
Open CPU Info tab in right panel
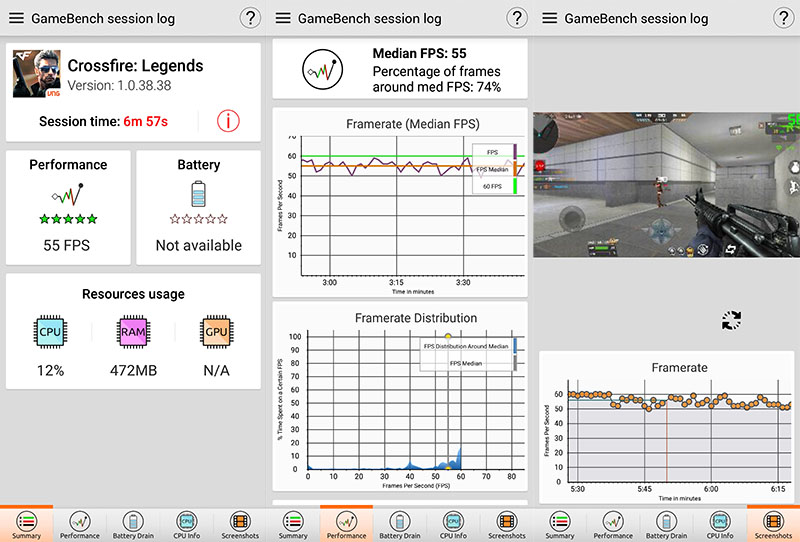pos(720,525)
